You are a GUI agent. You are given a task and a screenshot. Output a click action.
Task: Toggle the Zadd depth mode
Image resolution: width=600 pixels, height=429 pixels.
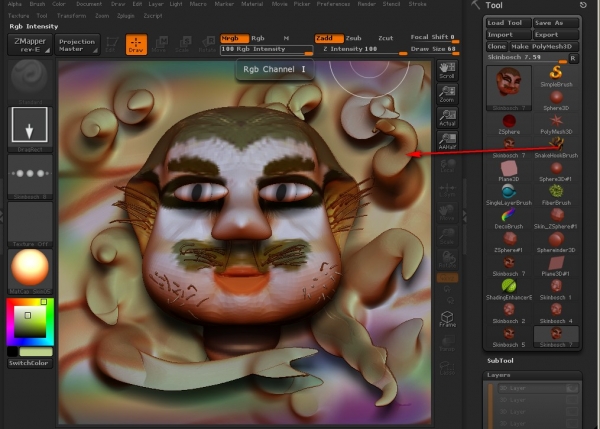(329, 38)
